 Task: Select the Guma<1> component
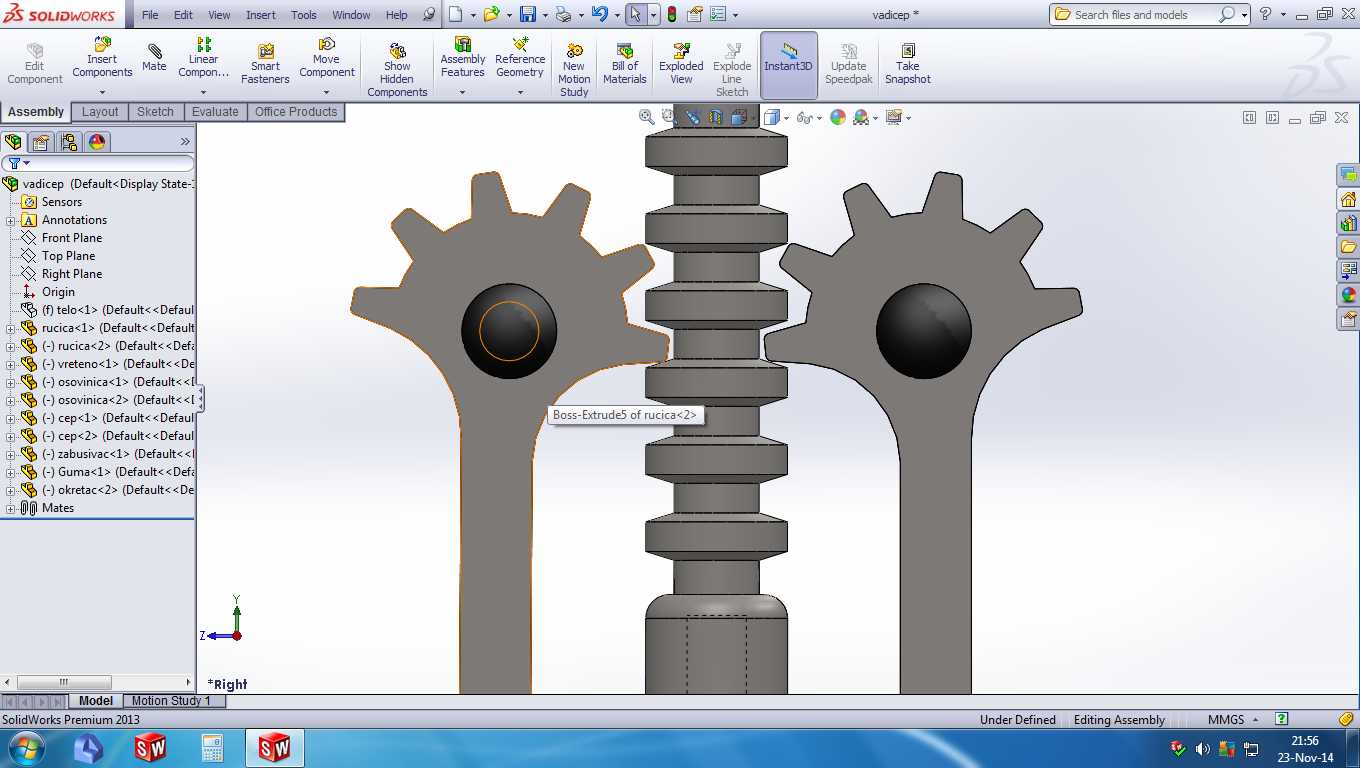click(x=108, y=472)
